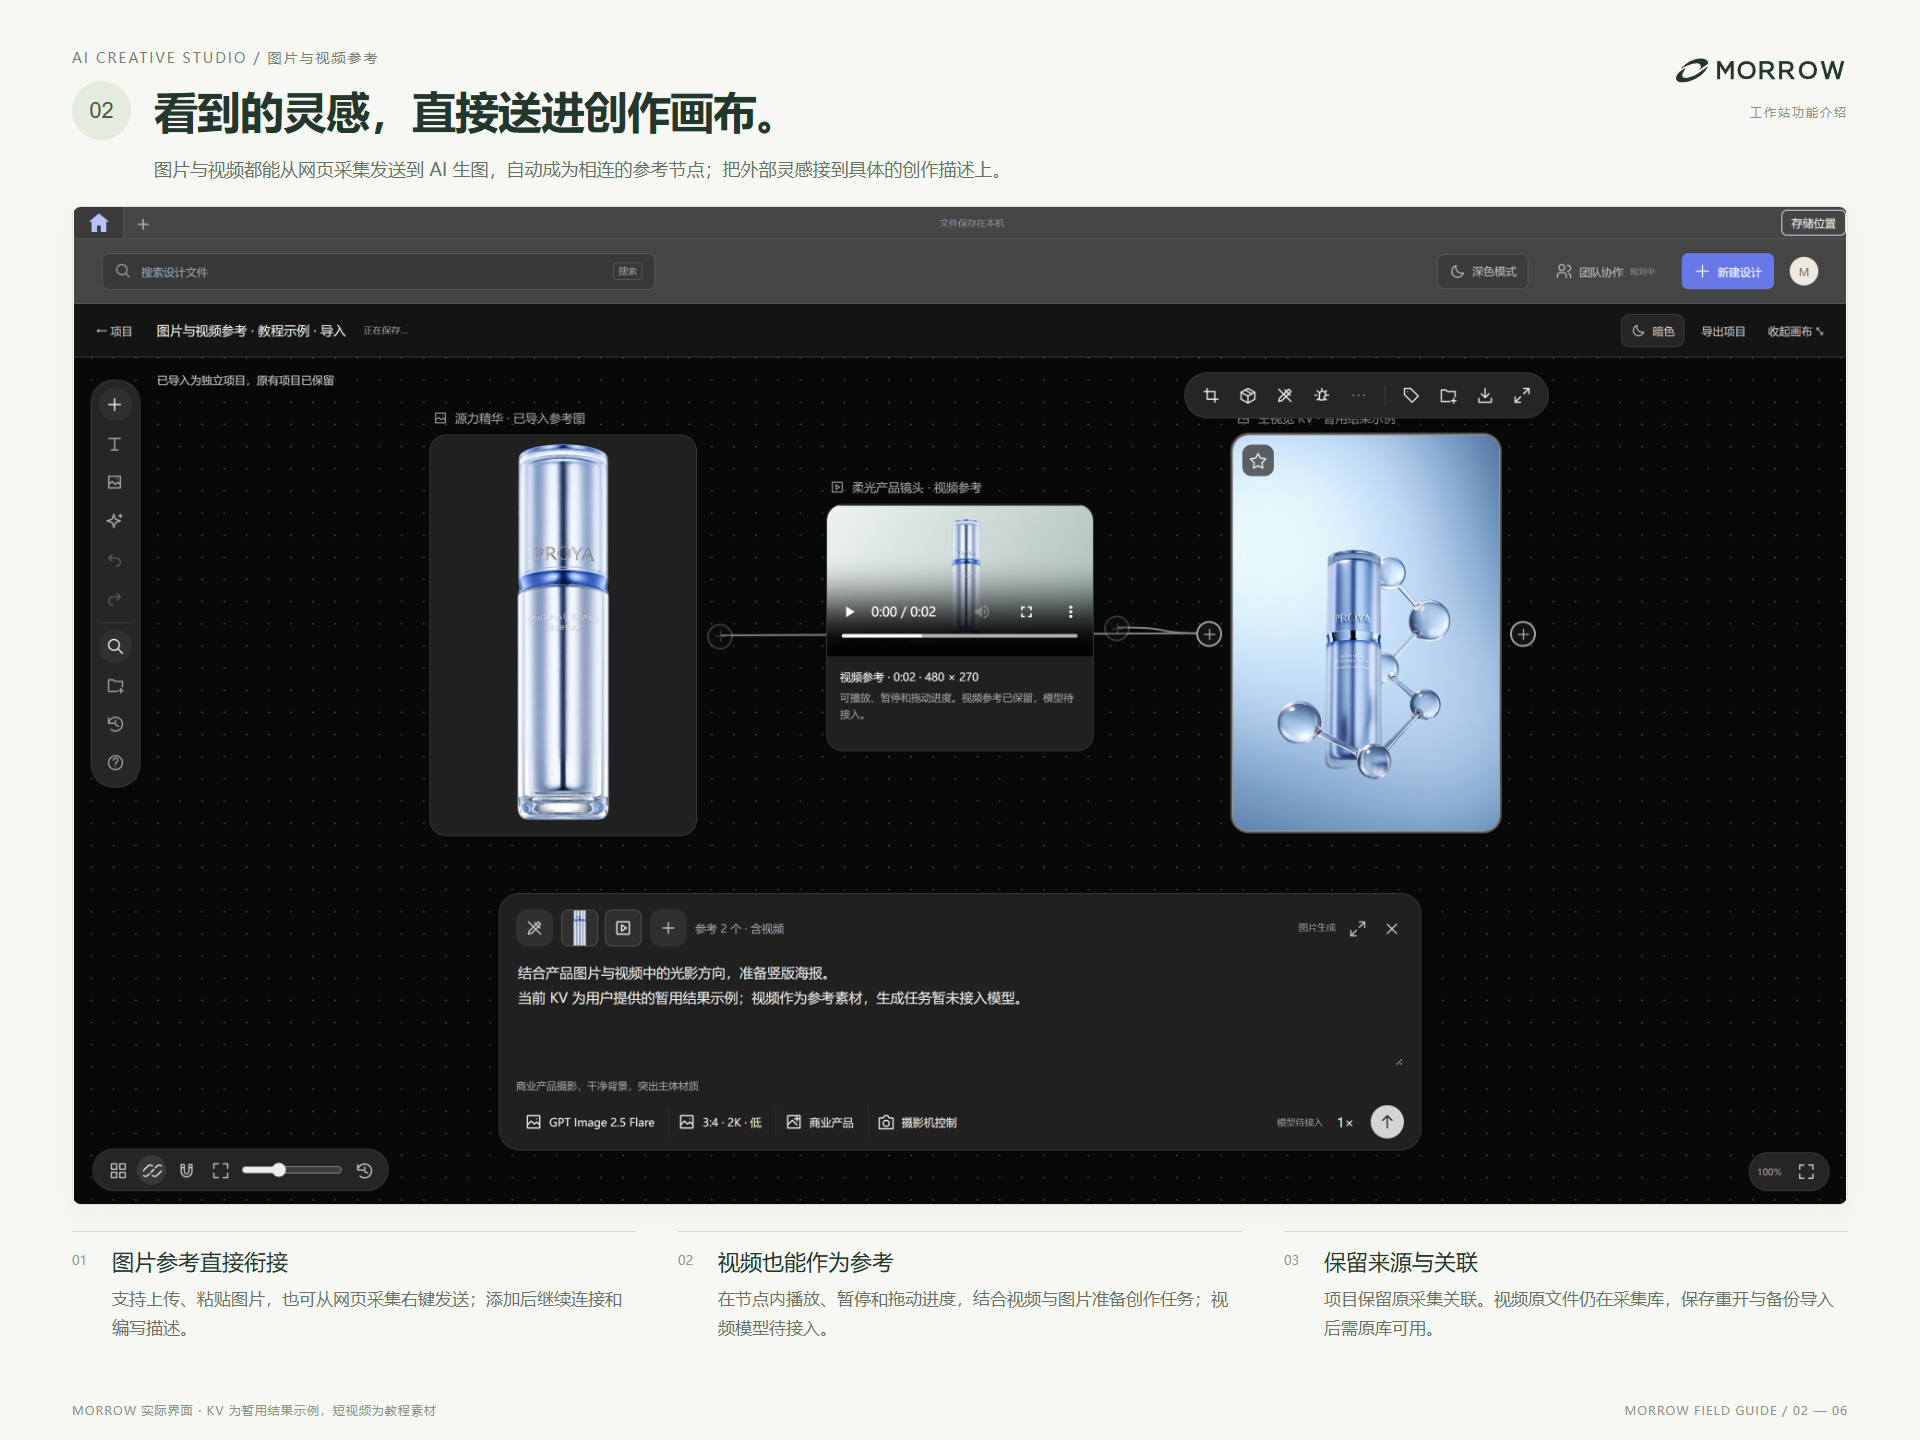Click the 存储位置 storage location button
The width and height of the screenshot is (1920, 1440).
point(1813,223)
